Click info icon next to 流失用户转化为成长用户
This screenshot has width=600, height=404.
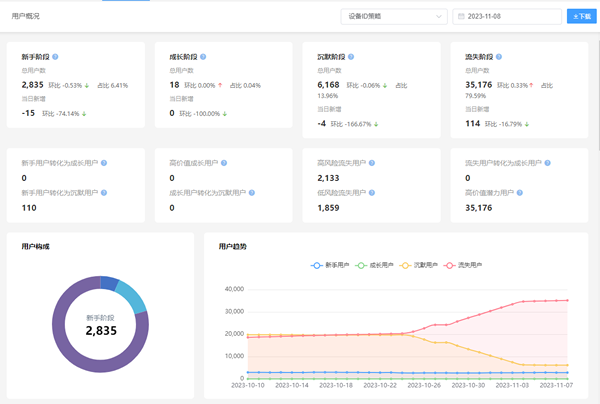[x=547, y=163]
